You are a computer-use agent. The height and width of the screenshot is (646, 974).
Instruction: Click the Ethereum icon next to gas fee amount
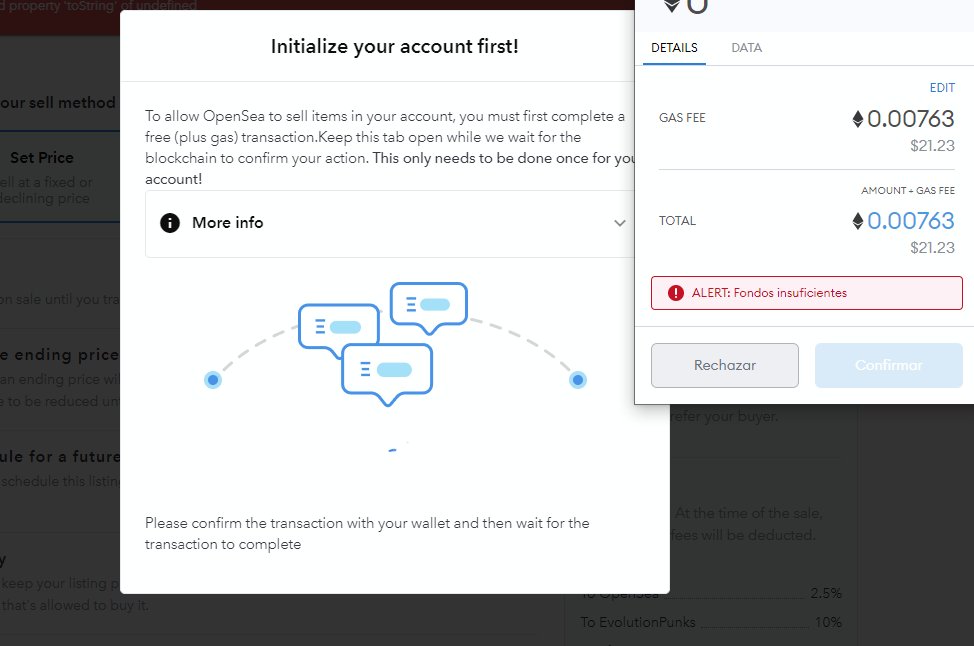pyautogui.click(x=858, y=119)
